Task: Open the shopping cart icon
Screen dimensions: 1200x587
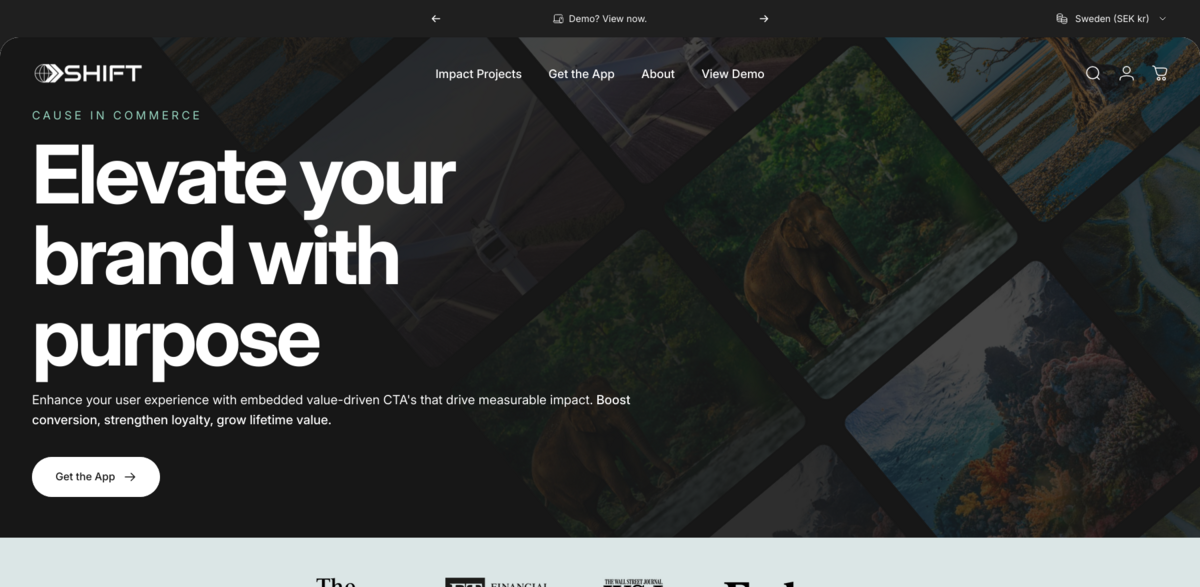Action: [1160, 73]
